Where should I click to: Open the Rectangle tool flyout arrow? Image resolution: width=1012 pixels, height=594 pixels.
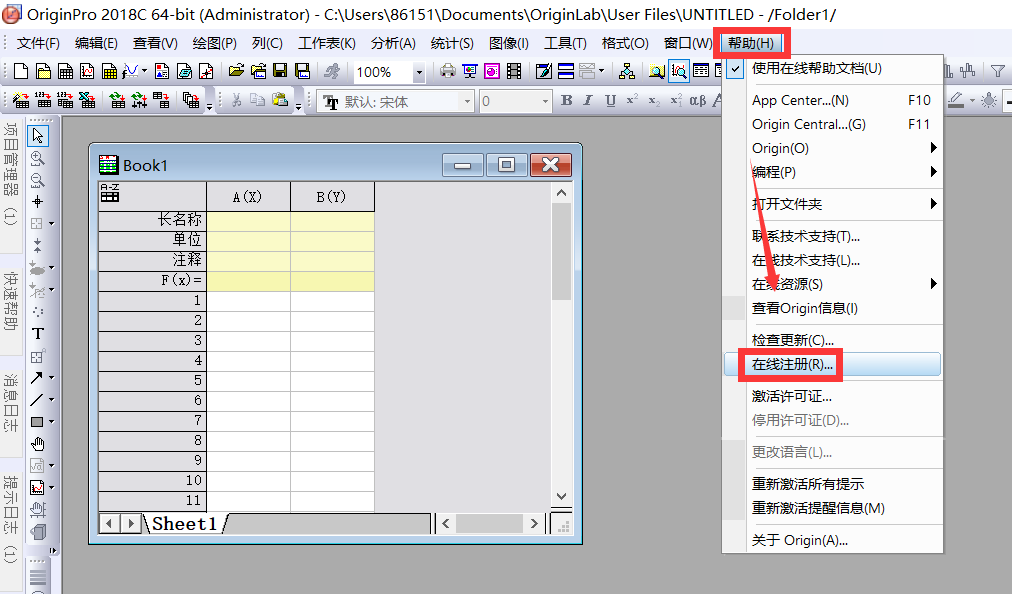52,422
